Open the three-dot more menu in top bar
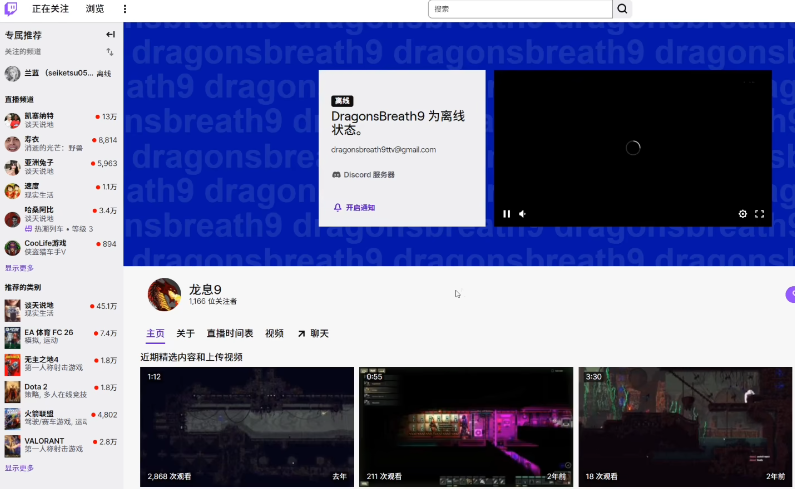Viewport: 795px width, 489px height. coord(125,9)
